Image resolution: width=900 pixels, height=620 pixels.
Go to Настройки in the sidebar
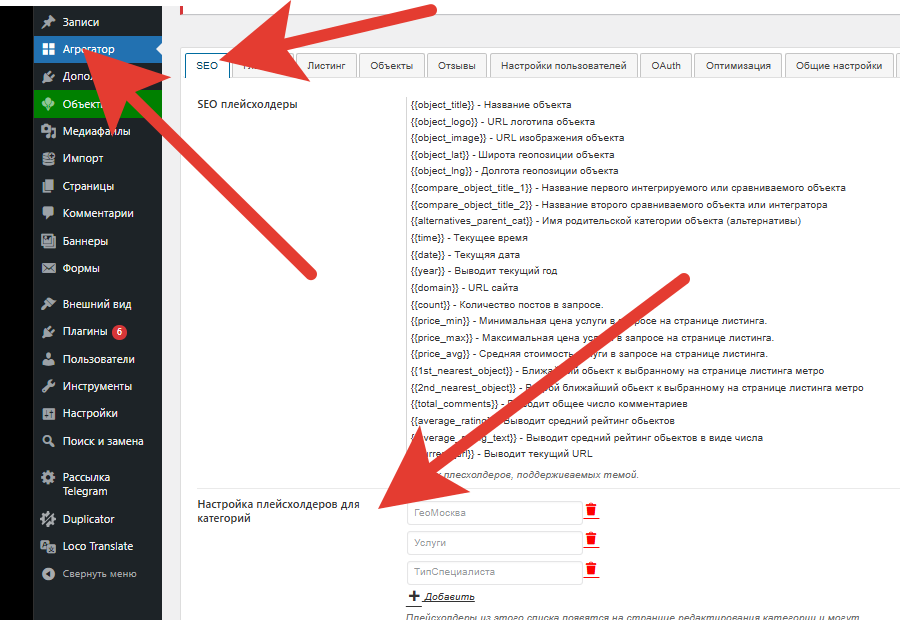pyautogui.click(x=90, y=413)
